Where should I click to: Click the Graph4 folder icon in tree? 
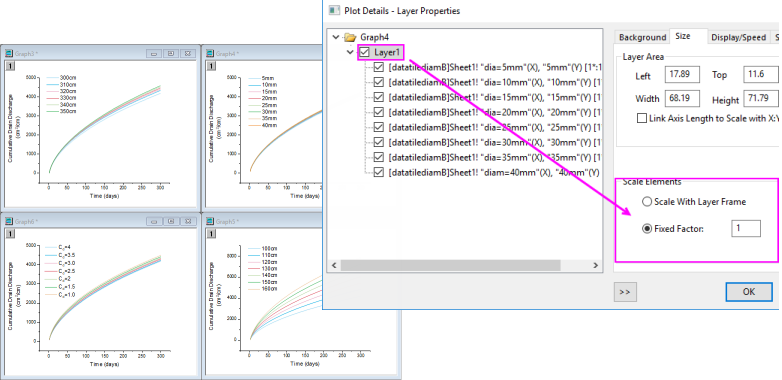tap(351, 37)
